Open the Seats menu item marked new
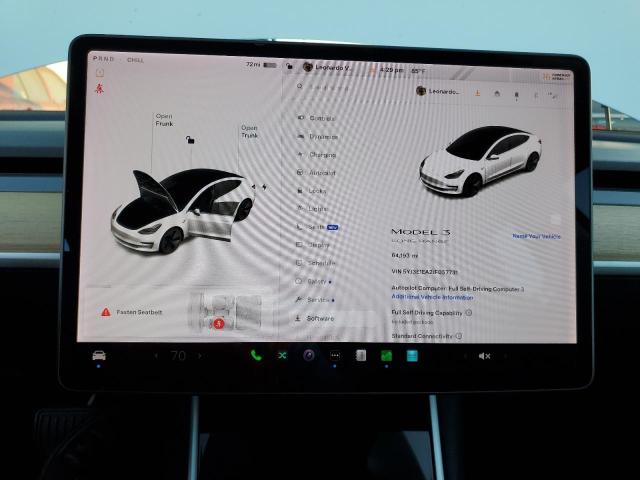 318,227
